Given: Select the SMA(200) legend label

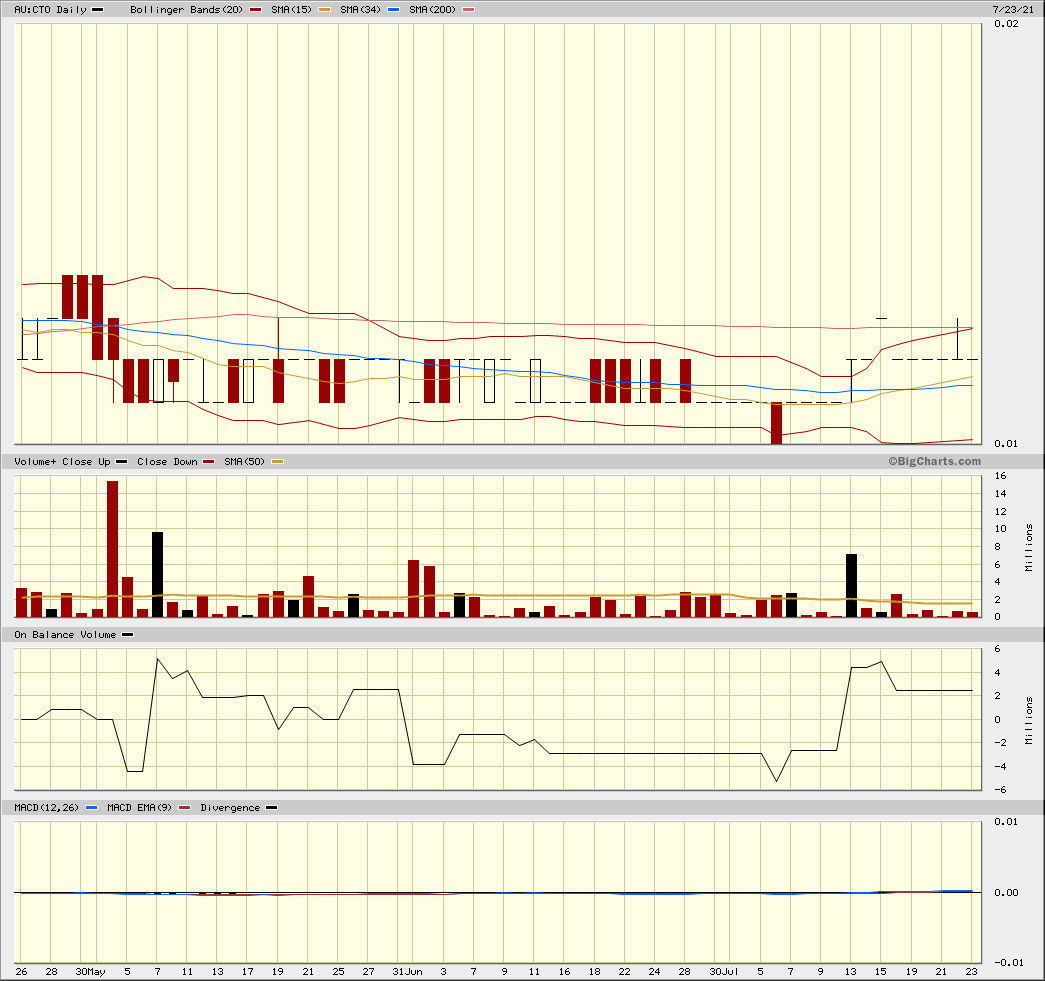Looking at the screenshot, I should pos(433,10).
